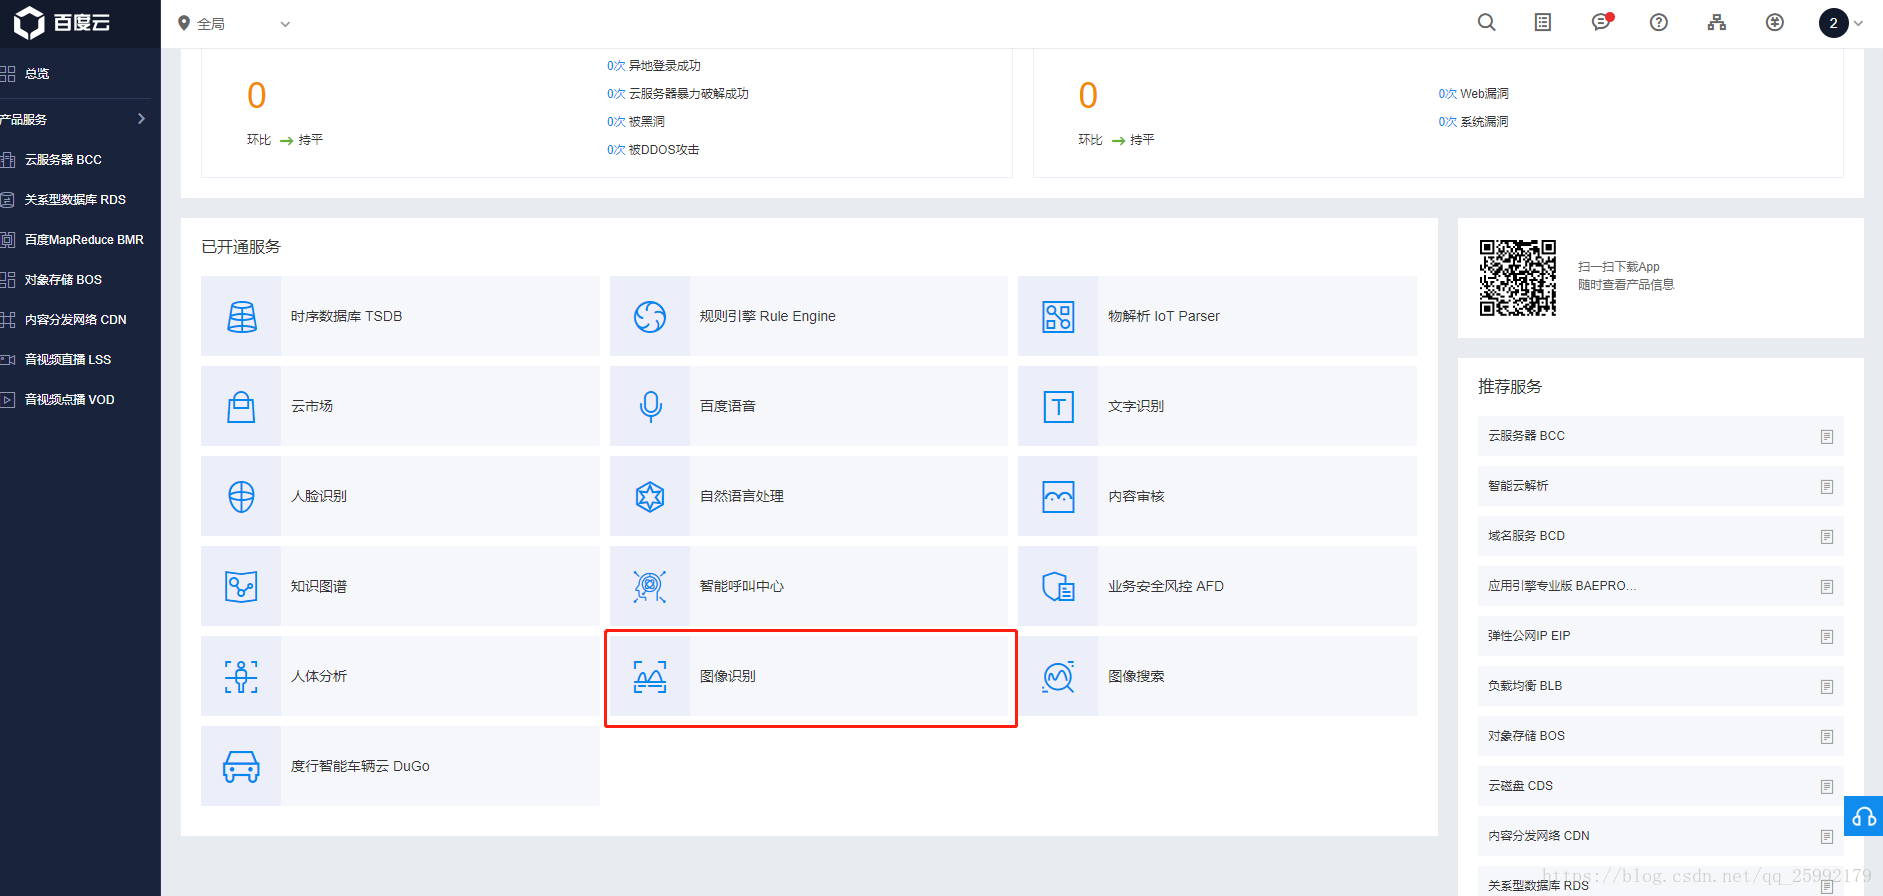The width and height of the screenshot is (1883, 896).
Task: Click the Baidu Cloud logo
Action: 62,22
